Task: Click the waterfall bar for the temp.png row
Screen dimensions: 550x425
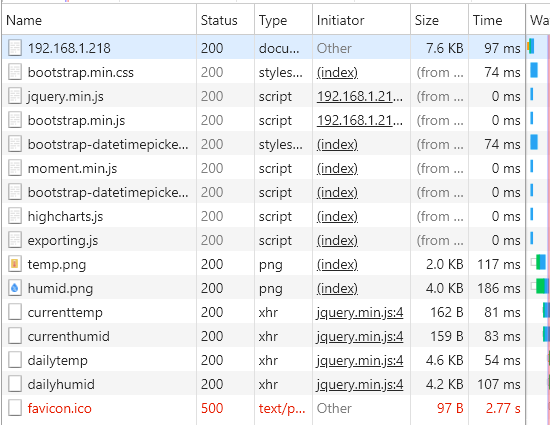Action: click(541, 262)
